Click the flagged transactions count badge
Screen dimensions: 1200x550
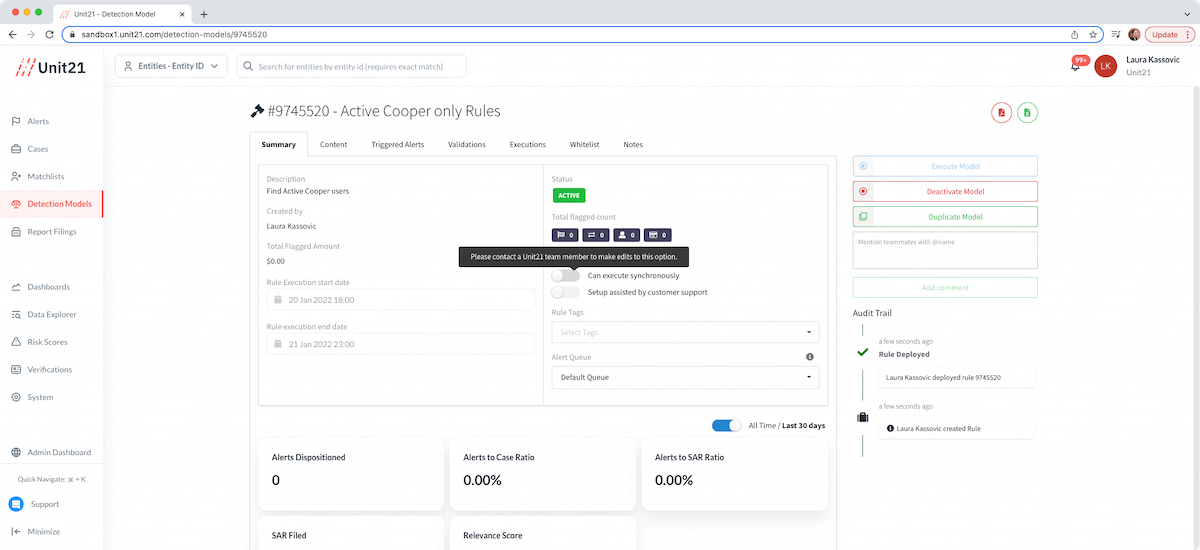pos(596,235)
